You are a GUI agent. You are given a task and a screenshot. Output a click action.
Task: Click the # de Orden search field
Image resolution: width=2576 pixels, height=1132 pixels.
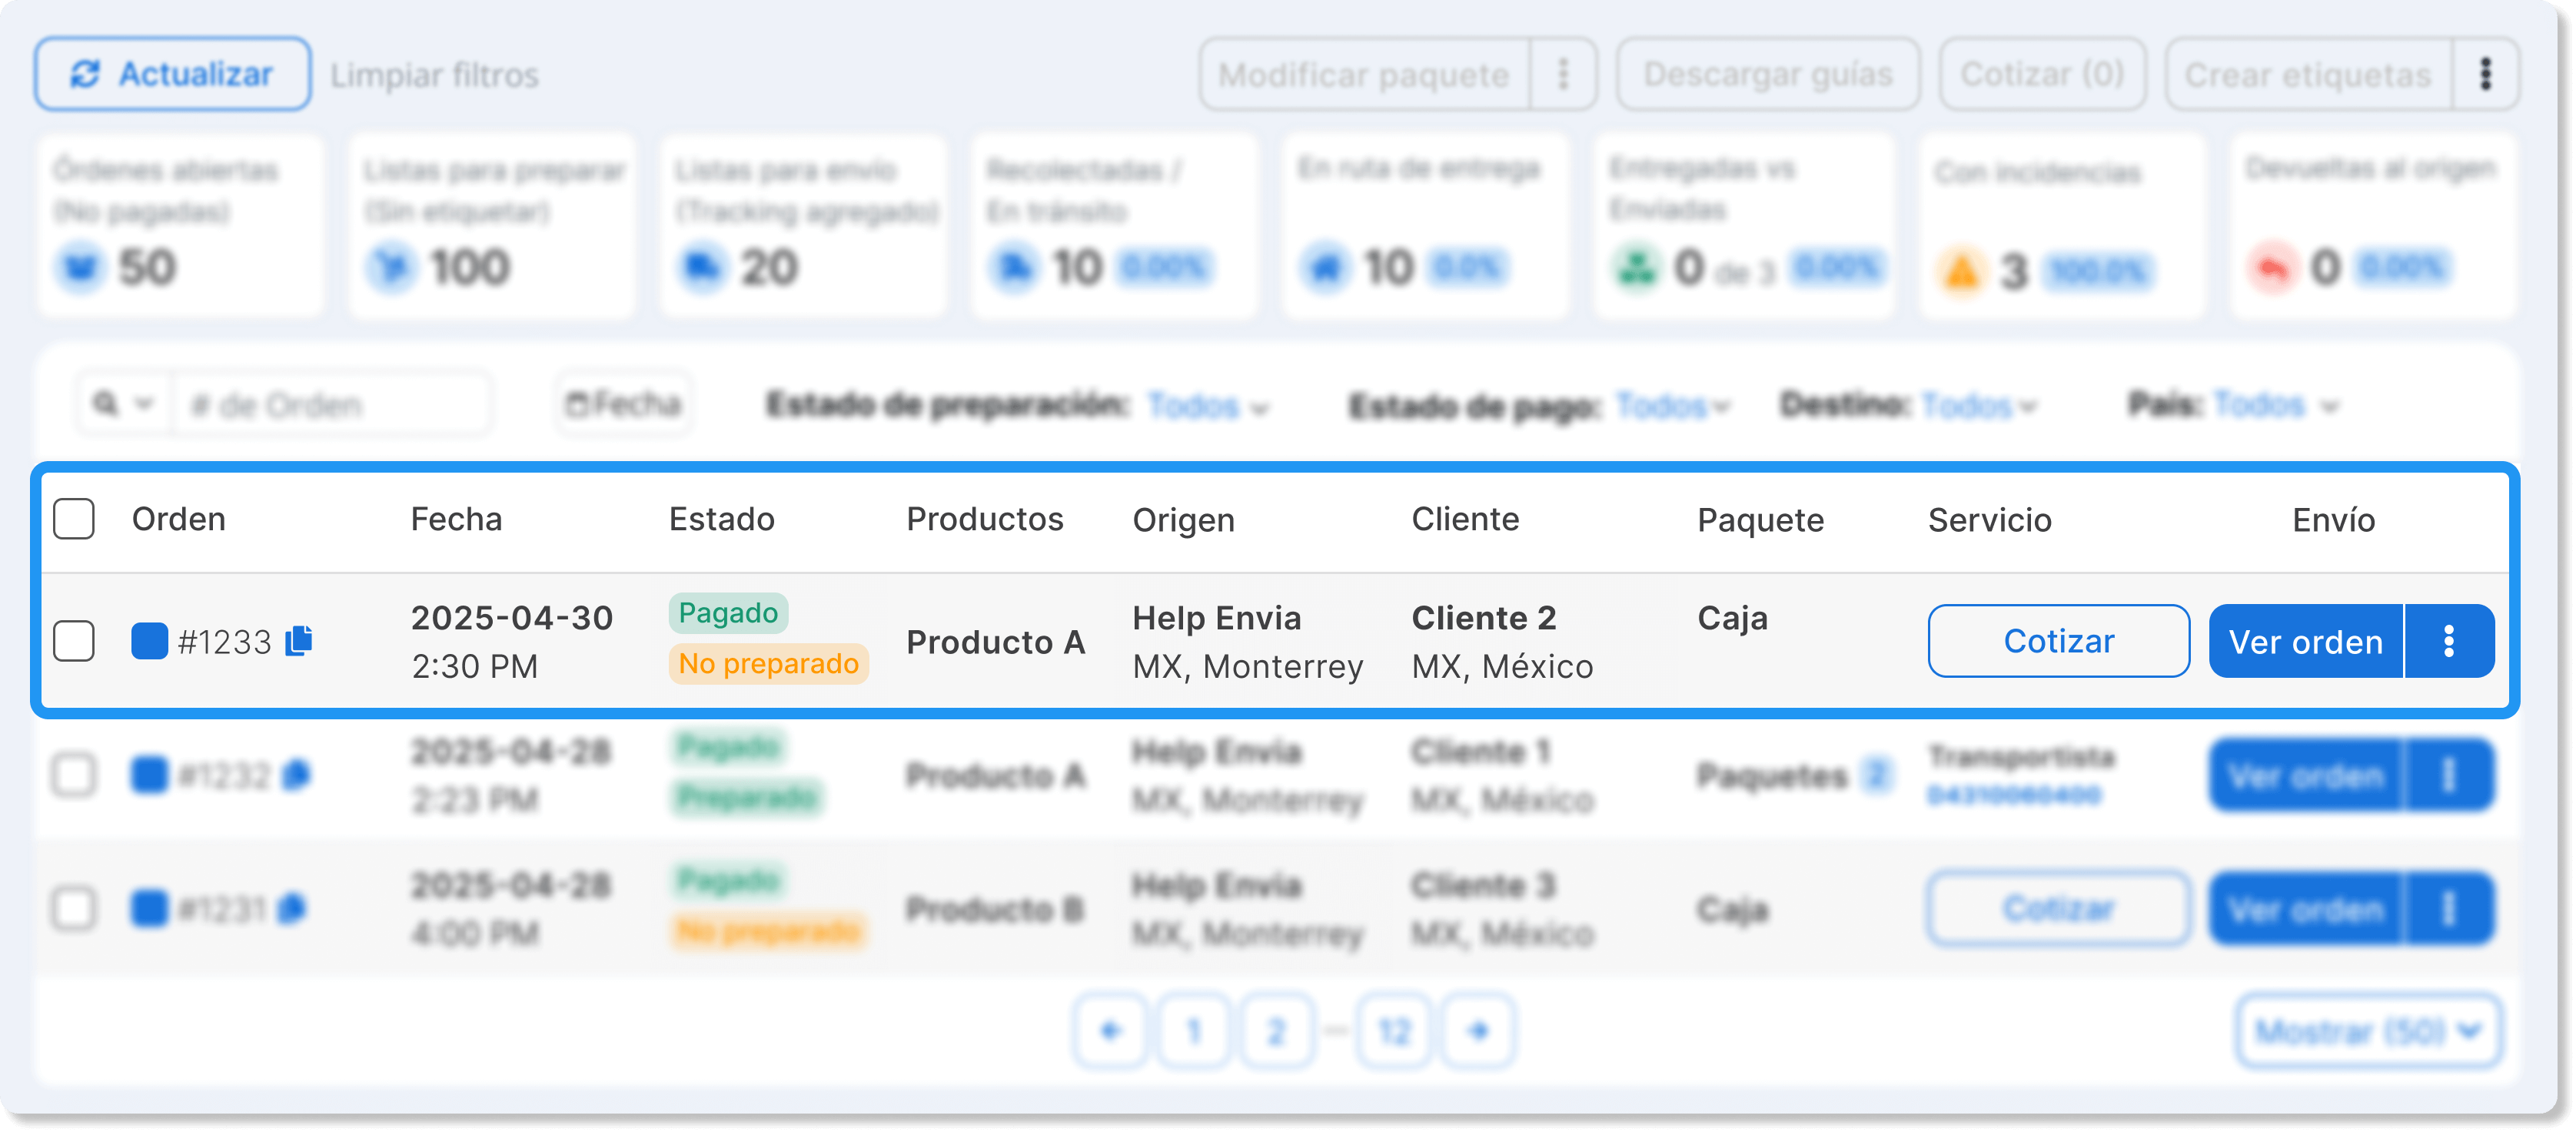tap(331, 404)
